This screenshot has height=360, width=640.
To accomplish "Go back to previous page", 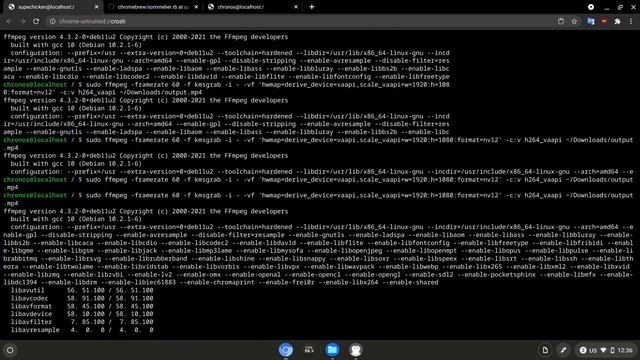I will tap(9, 21).
